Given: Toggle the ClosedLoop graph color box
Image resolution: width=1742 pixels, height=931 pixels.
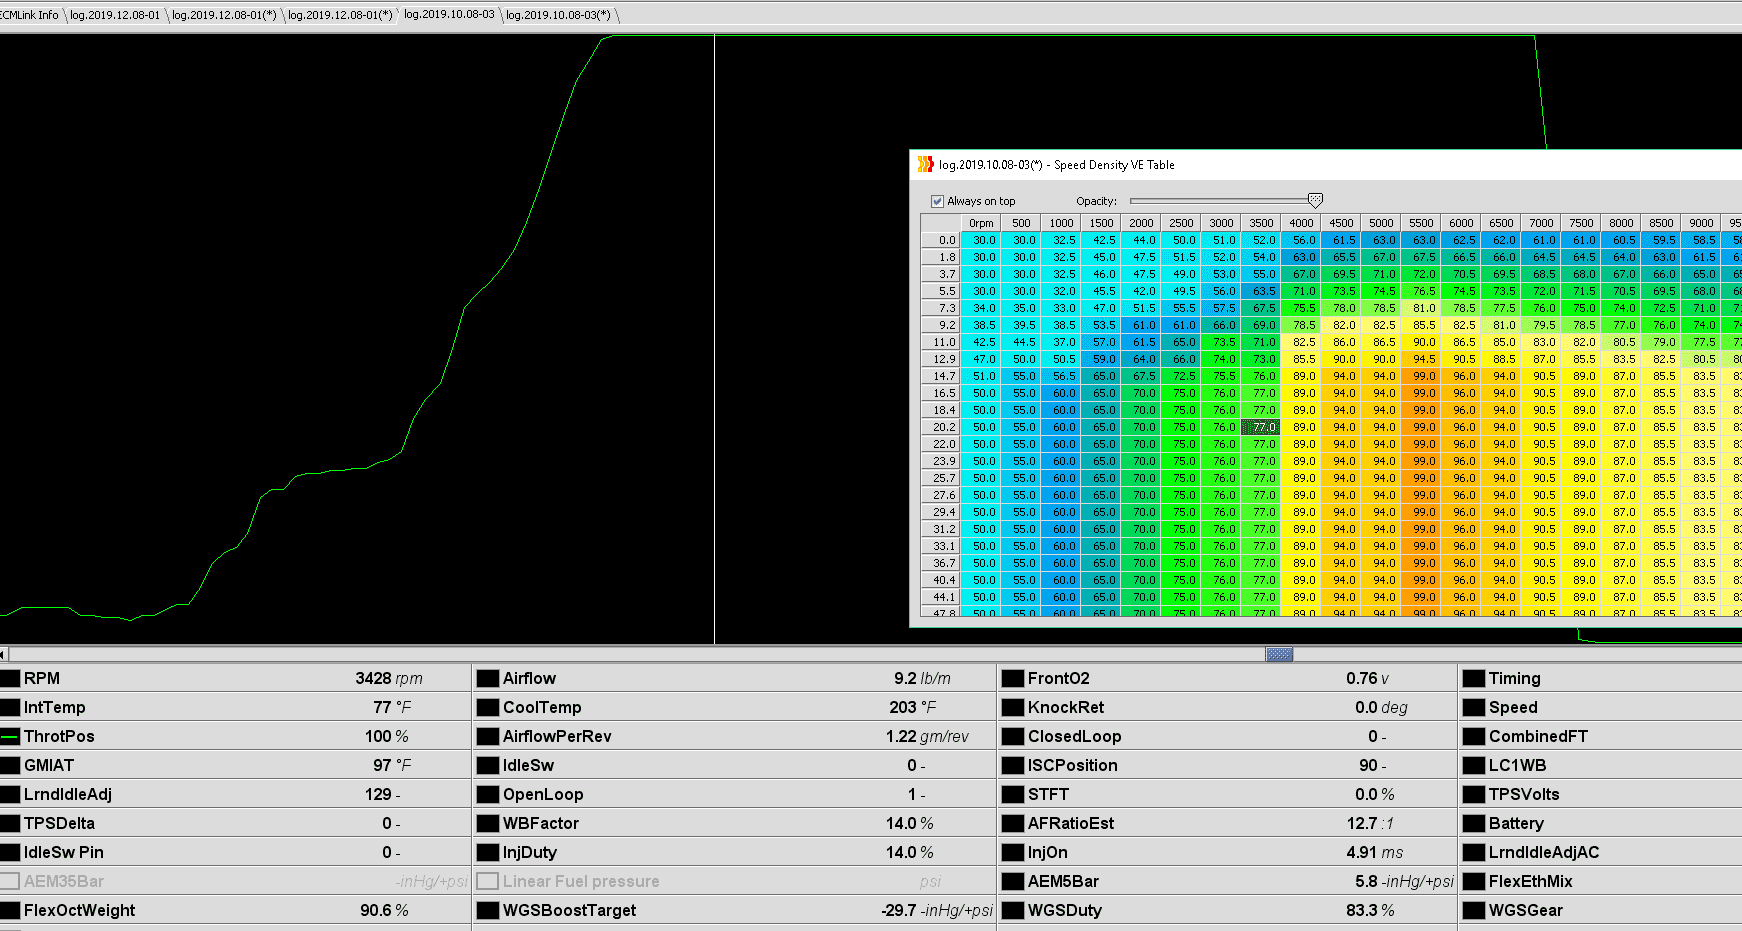Looking at the screenshot, I should pos(1013,736).
